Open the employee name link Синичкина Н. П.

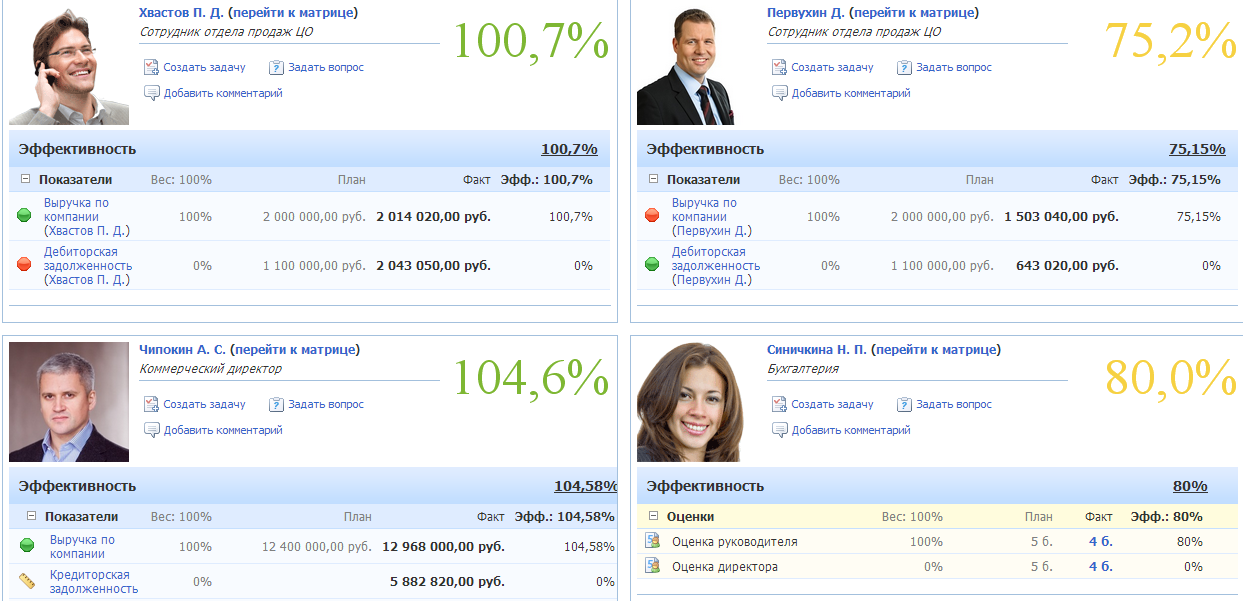[816, 350]
